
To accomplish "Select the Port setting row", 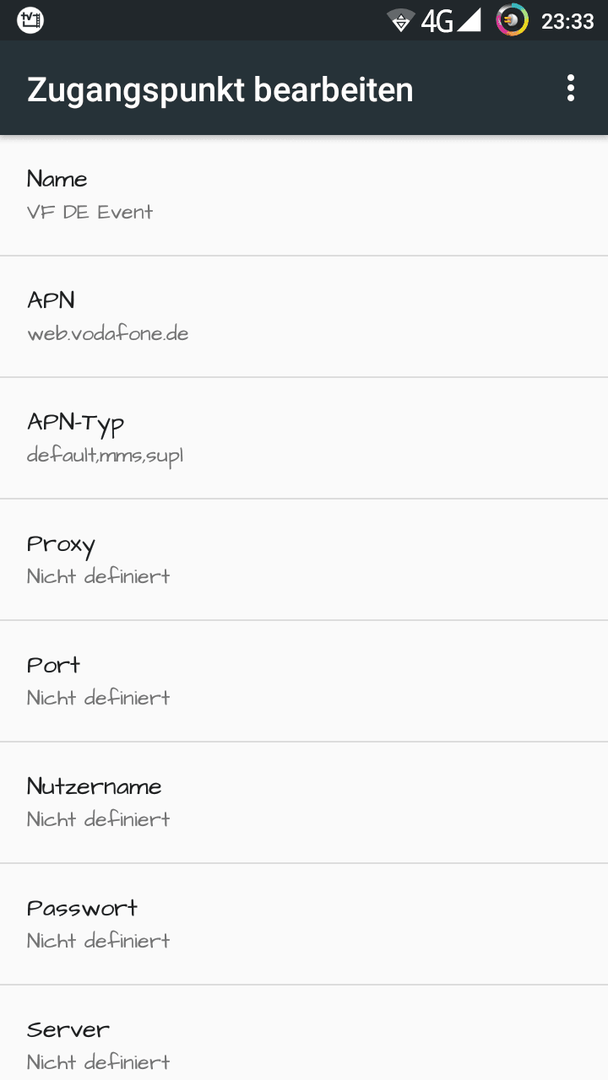I will [x=304, y=681].
